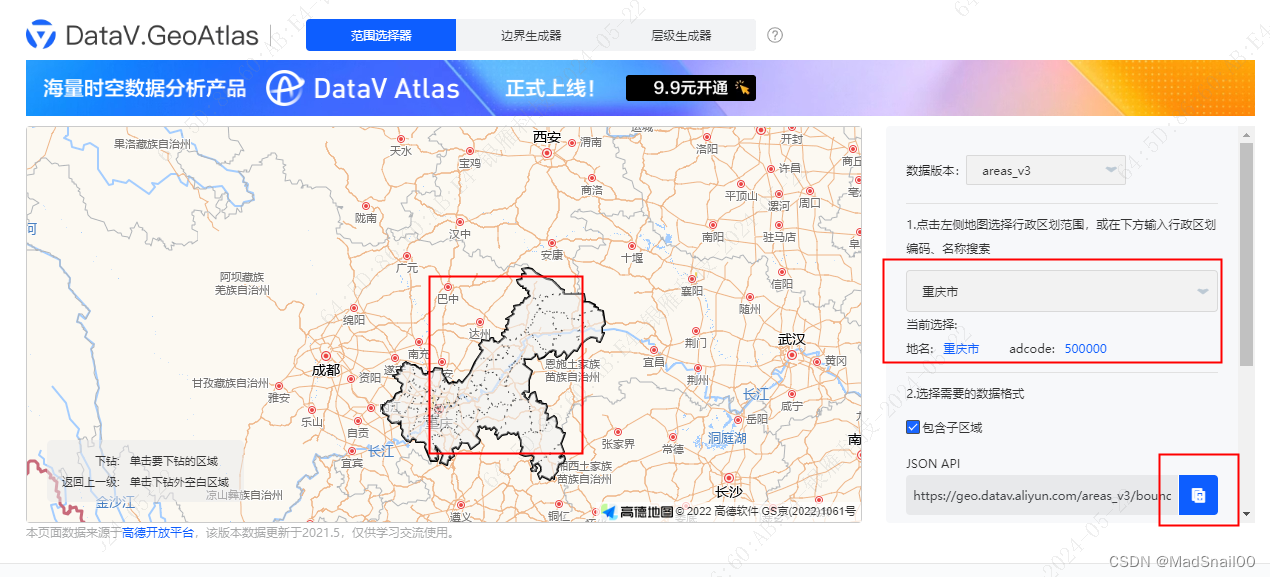
Task: Expand the chevron on the region selector
Action: (x=1205, y=290)
